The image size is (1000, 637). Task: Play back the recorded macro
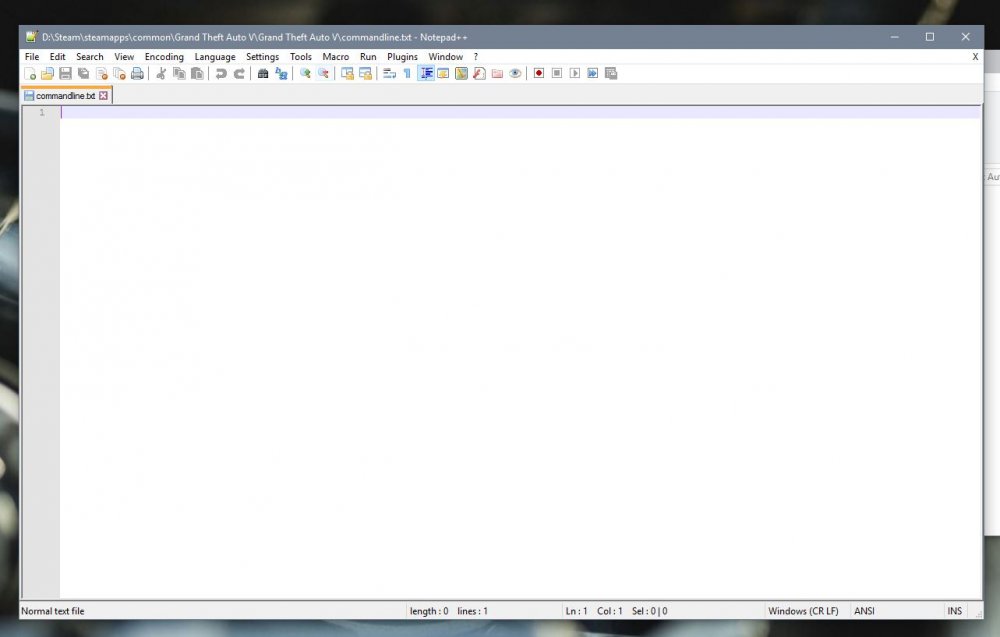coord(575,73)
